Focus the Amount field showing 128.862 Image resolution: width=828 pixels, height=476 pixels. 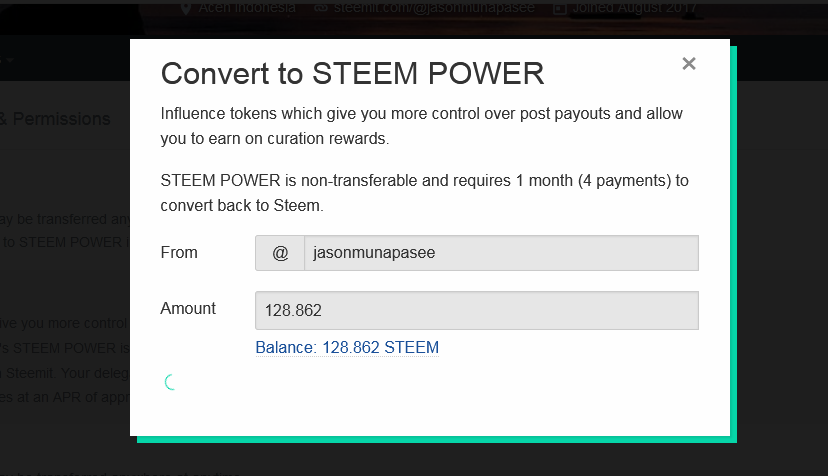click(x=477, y=311)
